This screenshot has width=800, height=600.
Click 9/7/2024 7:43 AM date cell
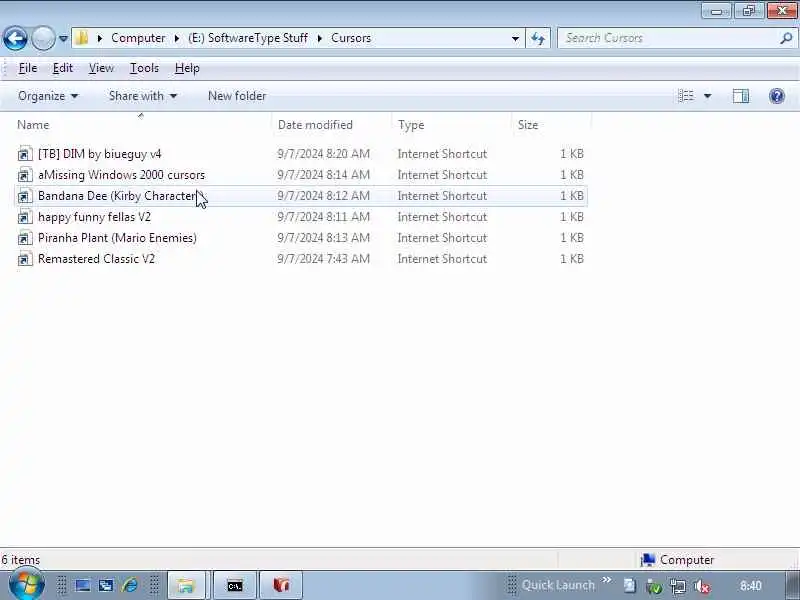click(323, 259)
